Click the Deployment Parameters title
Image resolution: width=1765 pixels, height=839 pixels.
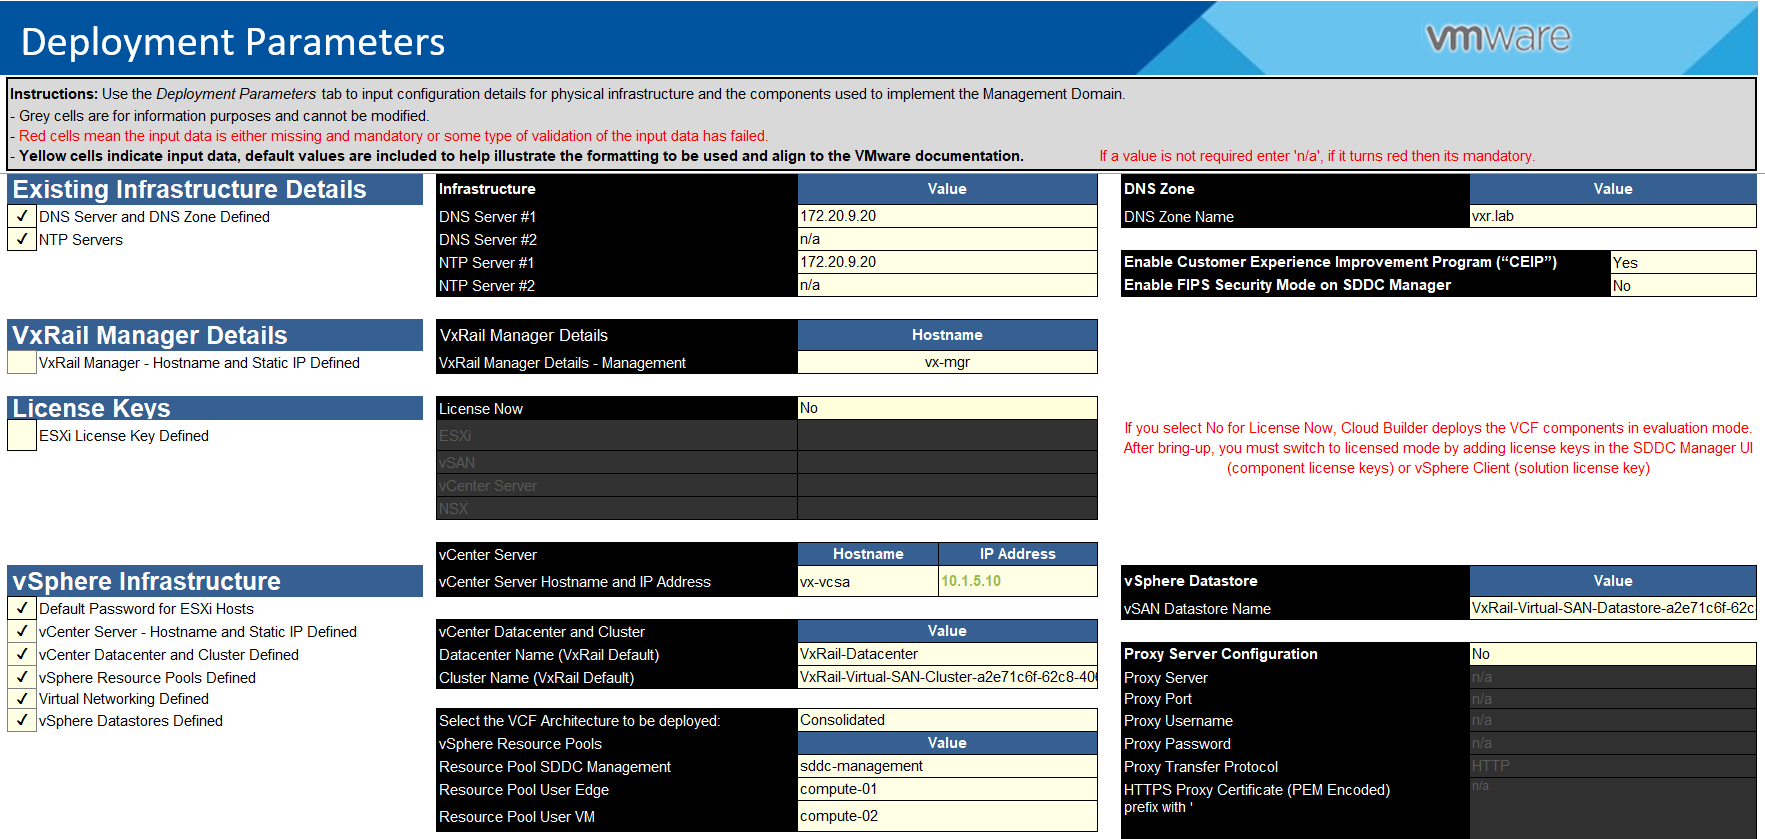[233, 42]
